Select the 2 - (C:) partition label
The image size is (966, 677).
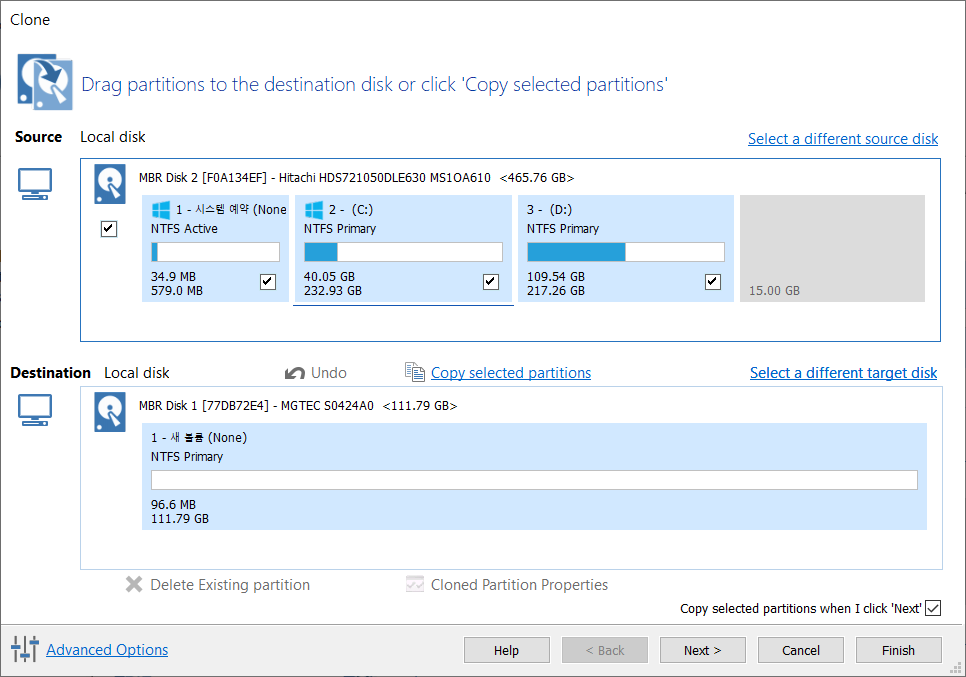(x=351, y=209)
